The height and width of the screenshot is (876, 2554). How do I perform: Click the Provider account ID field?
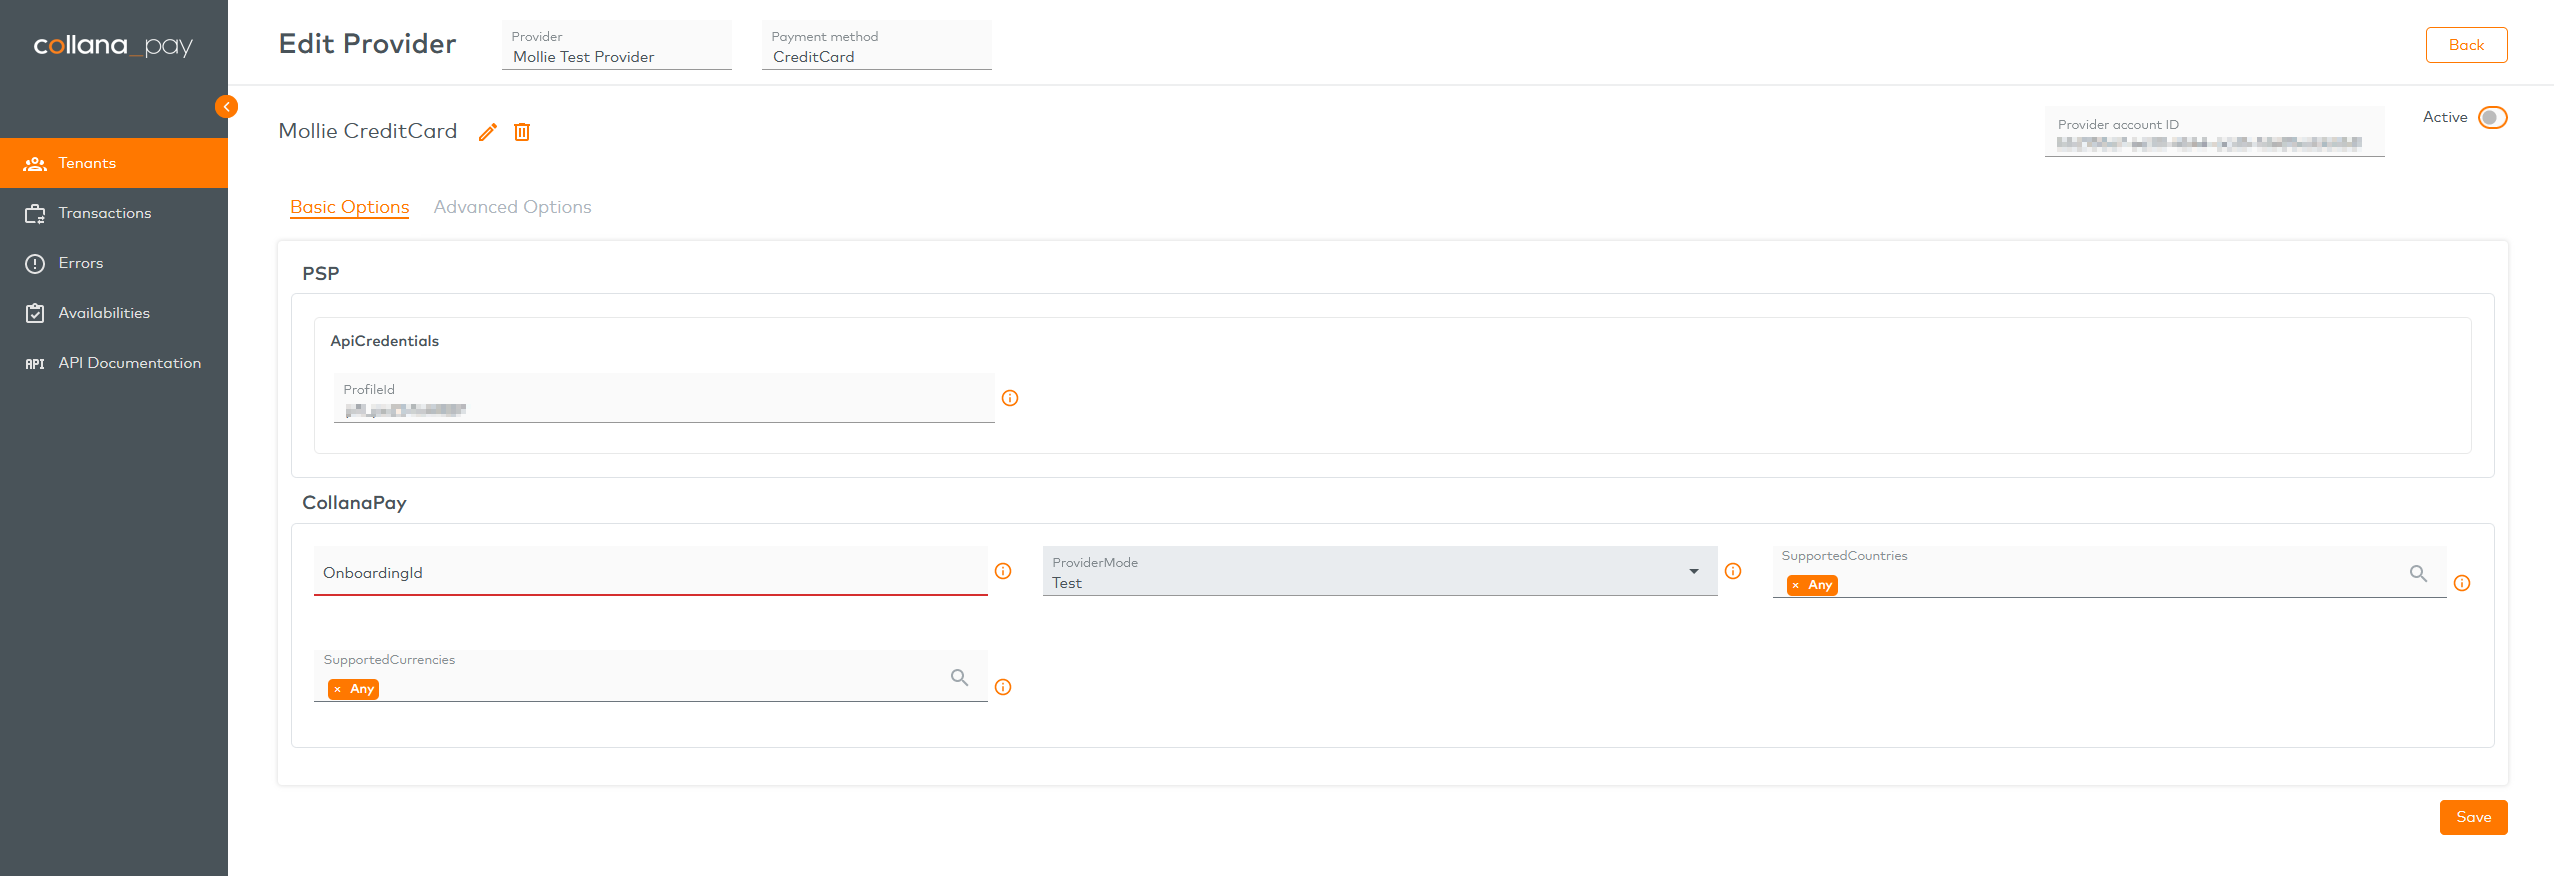pos(2215,132)
